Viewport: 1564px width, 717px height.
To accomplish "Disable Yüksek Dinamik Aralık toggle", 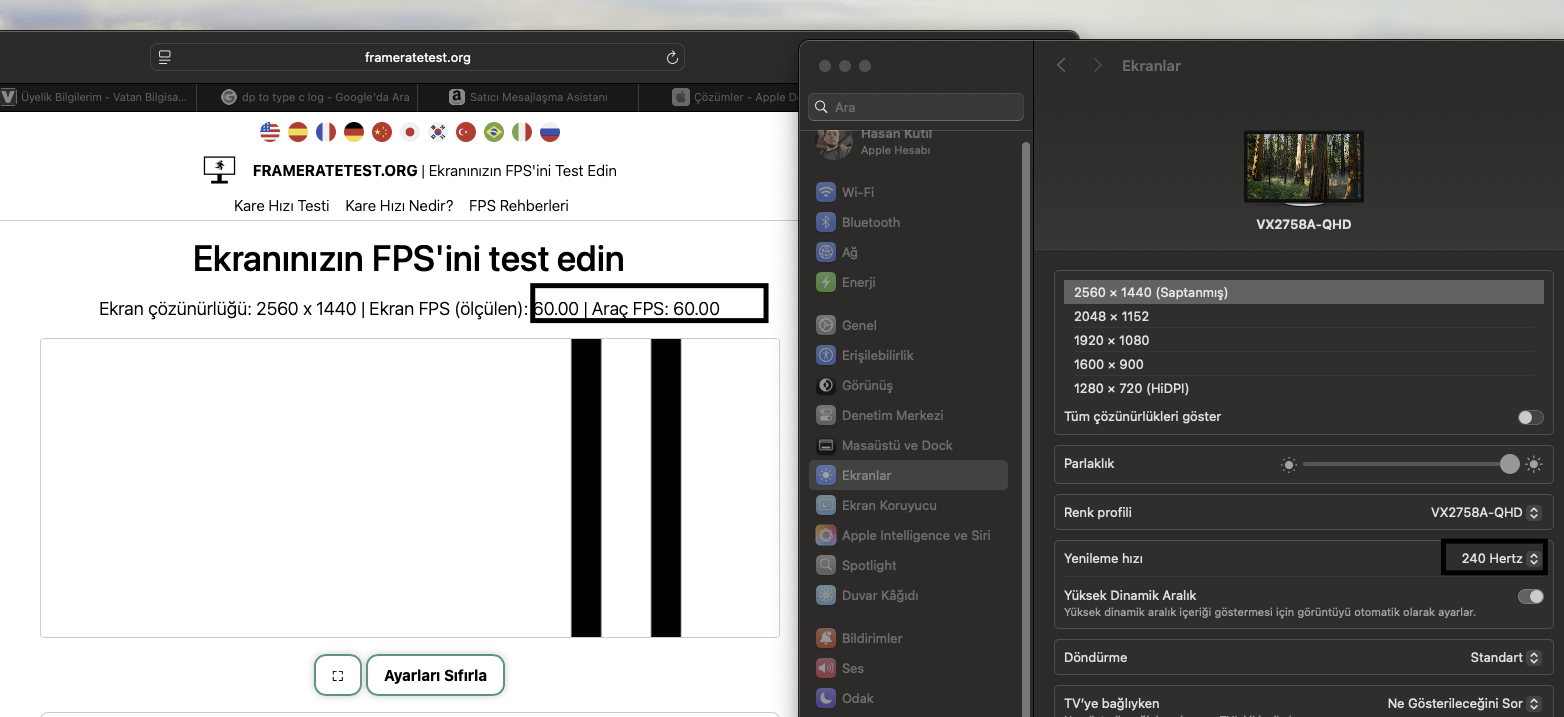I will pos(1530,596).
